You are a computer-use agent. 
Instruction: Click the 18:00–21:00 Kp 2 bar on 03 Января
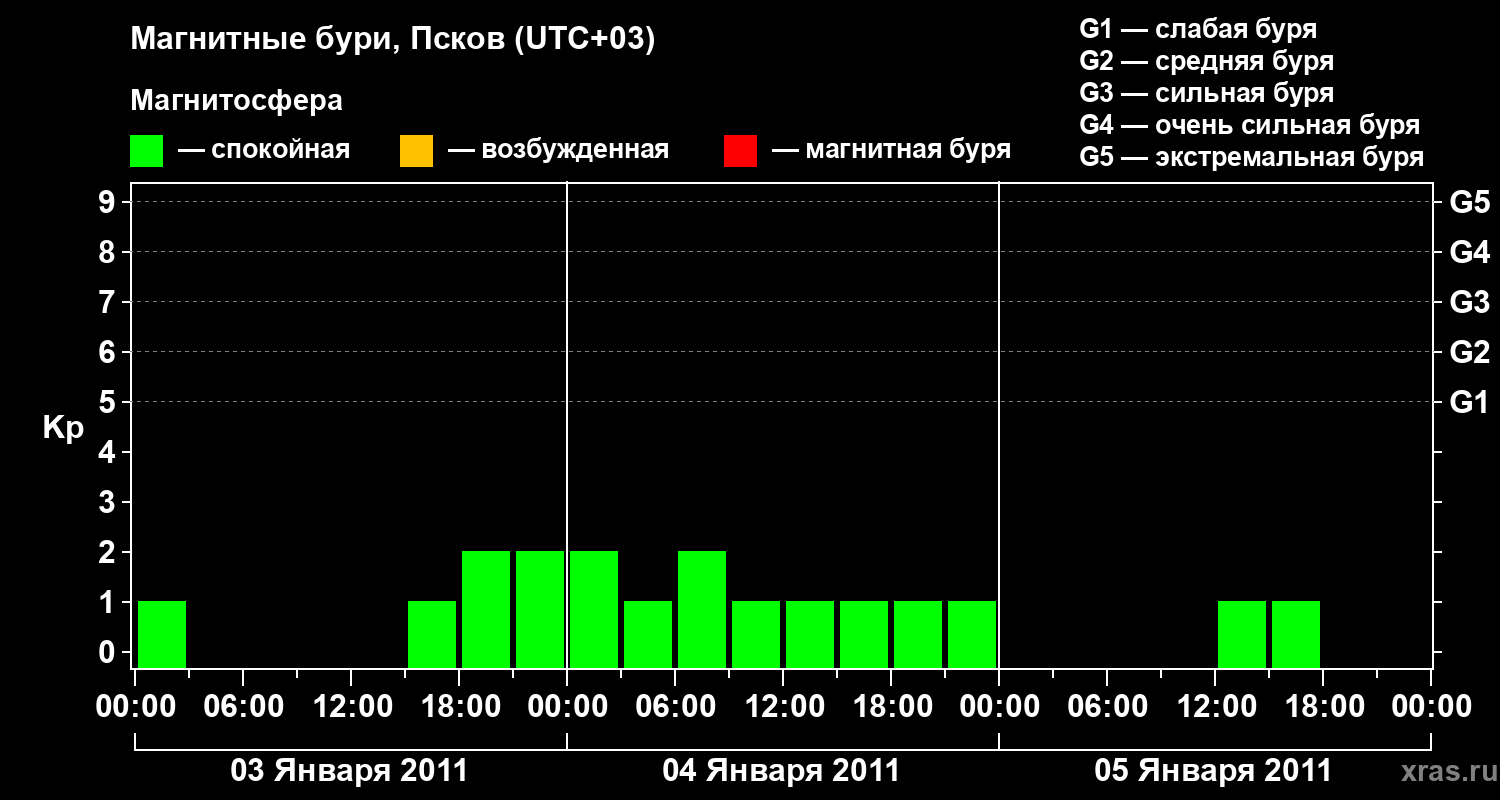pyautogui.click(x=486, y=609)
